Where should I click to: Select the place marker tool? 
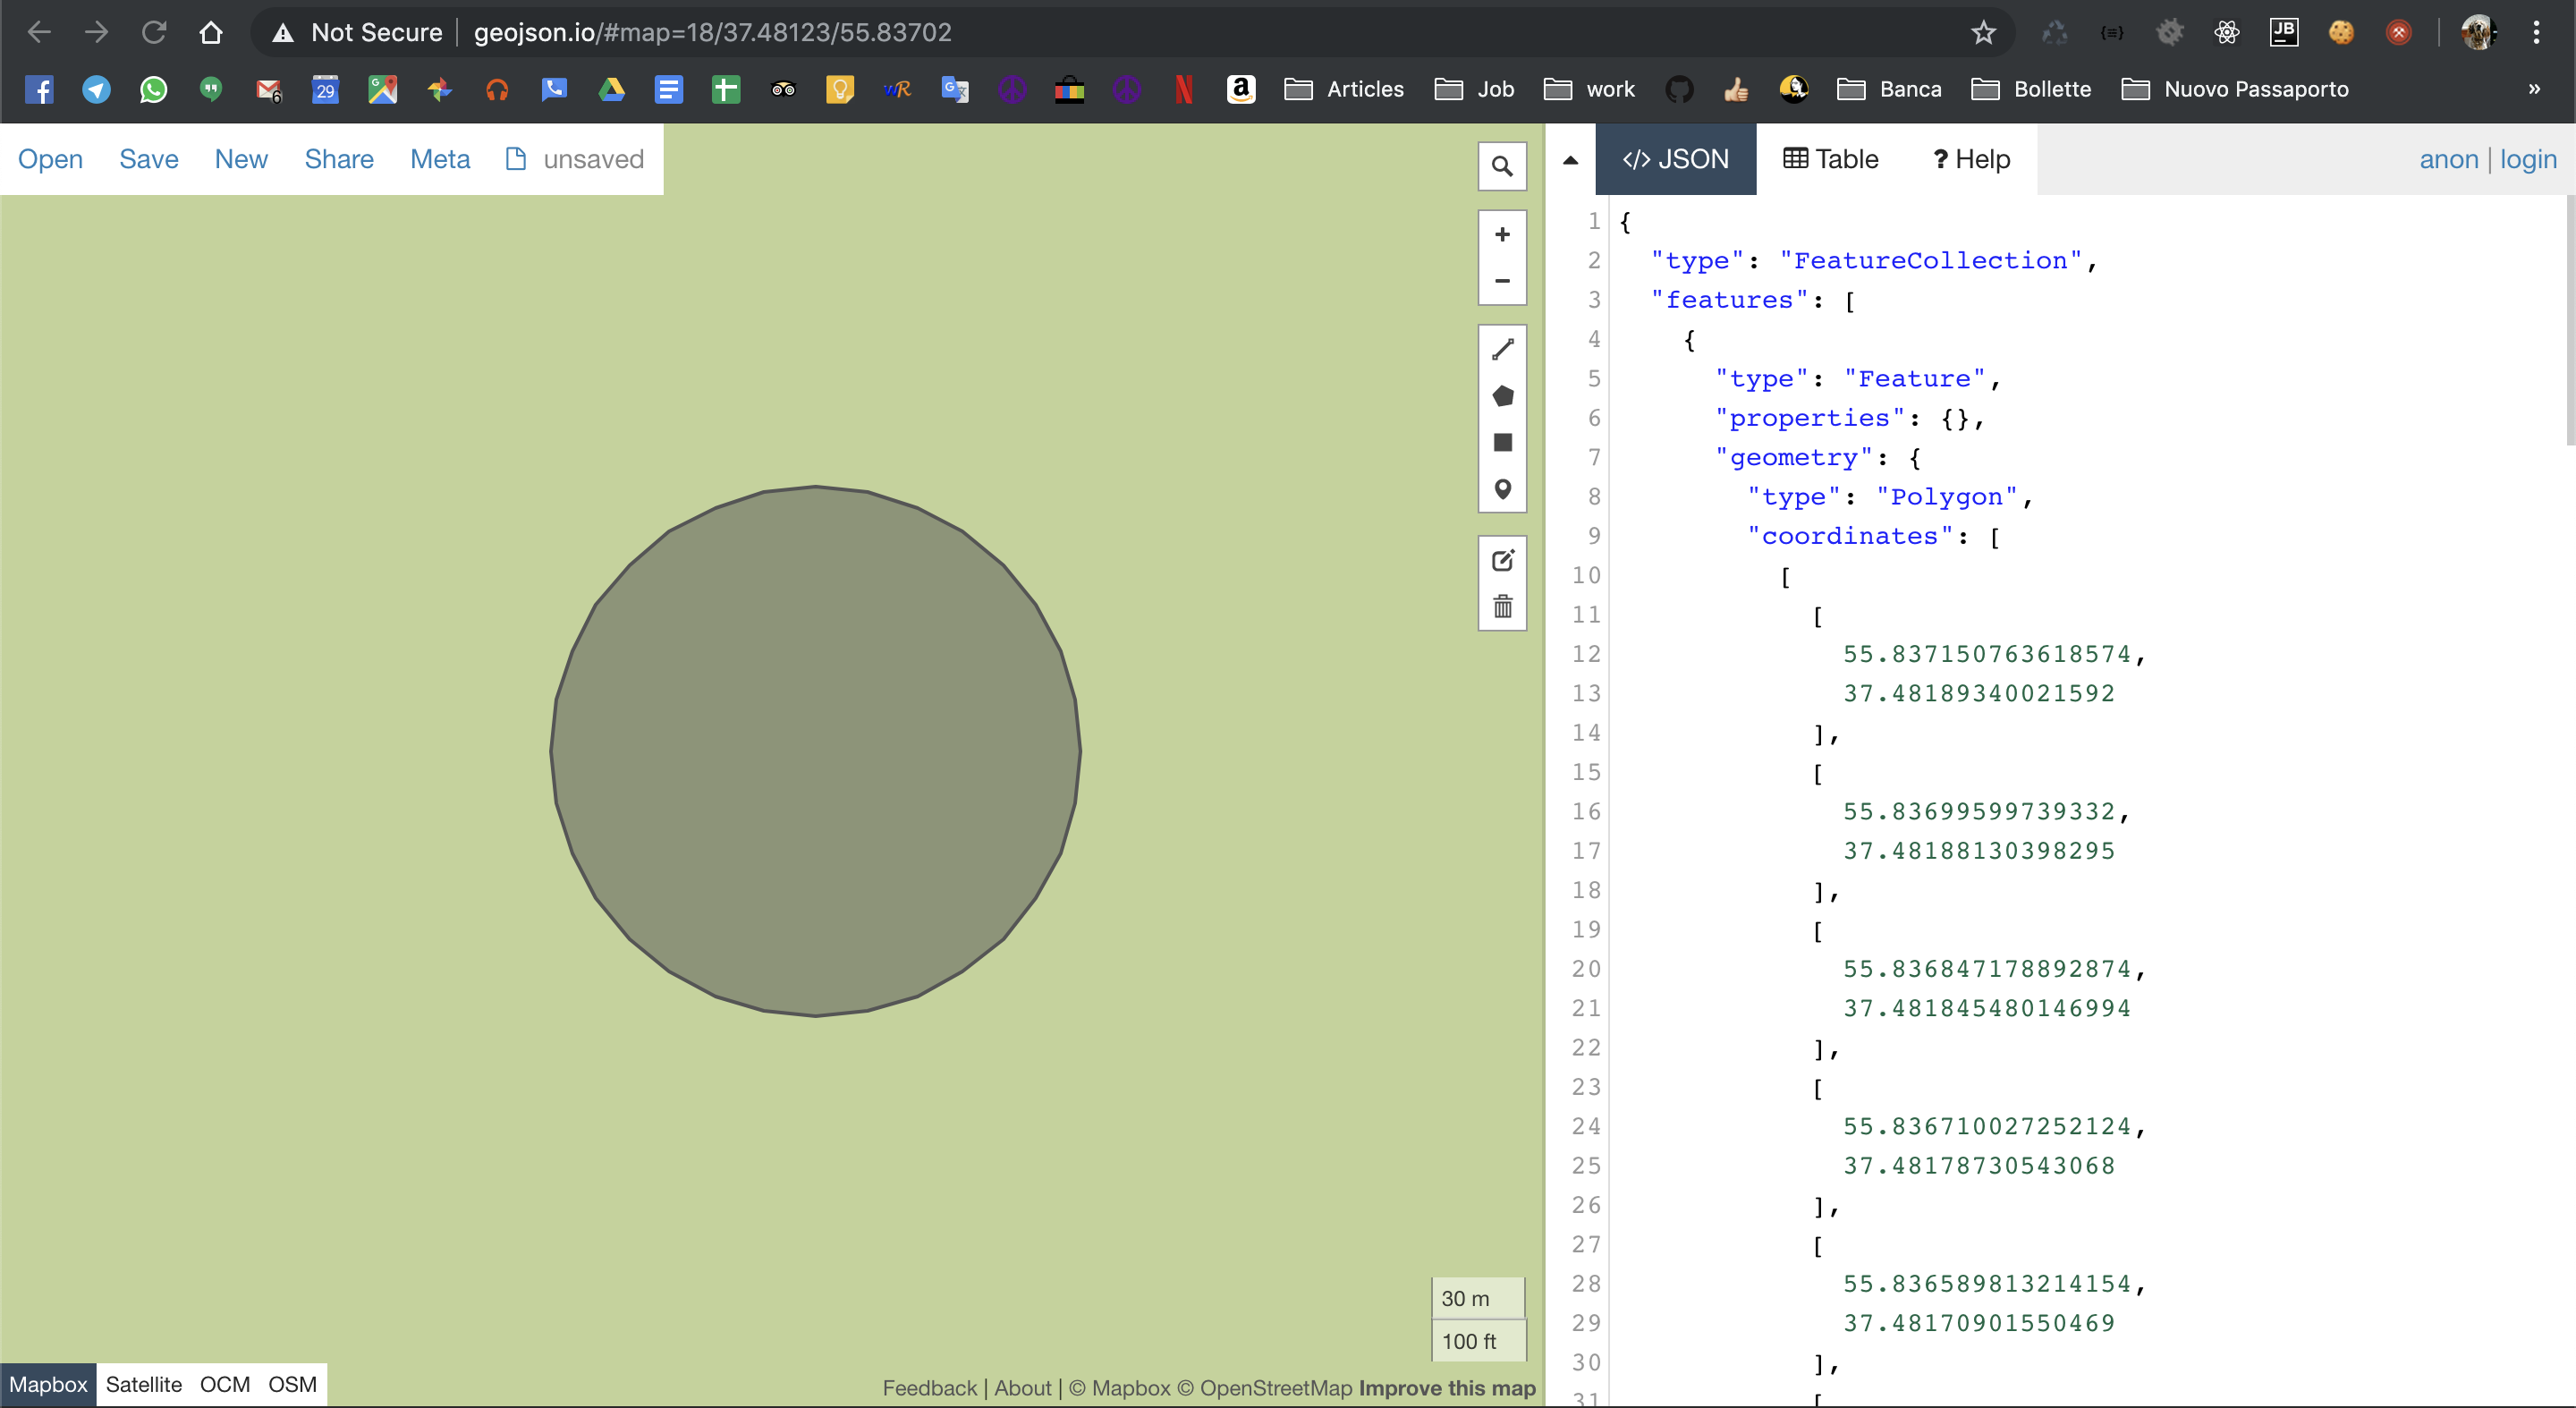coord(1502,490)
